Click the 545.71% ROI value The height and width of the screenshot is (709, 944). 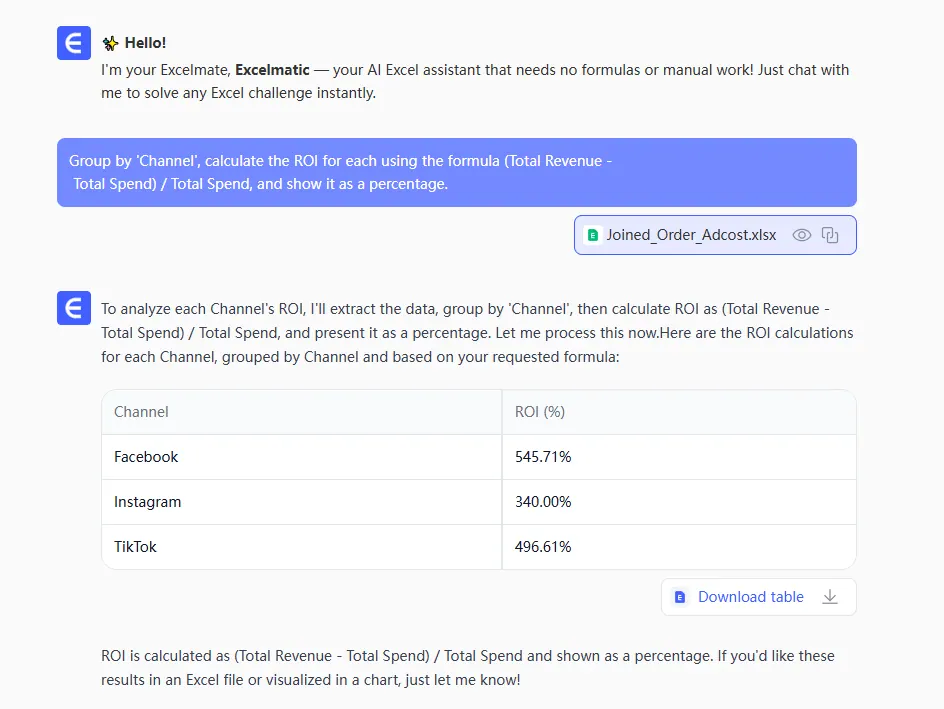[543, 457]
